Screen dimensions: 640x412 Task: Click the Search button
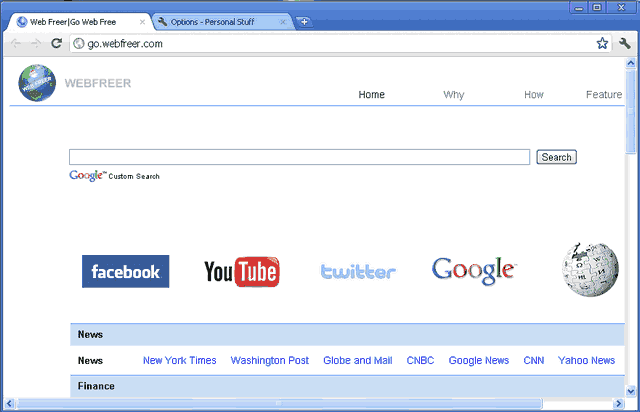pyautogui.click(x=556, y=157)
